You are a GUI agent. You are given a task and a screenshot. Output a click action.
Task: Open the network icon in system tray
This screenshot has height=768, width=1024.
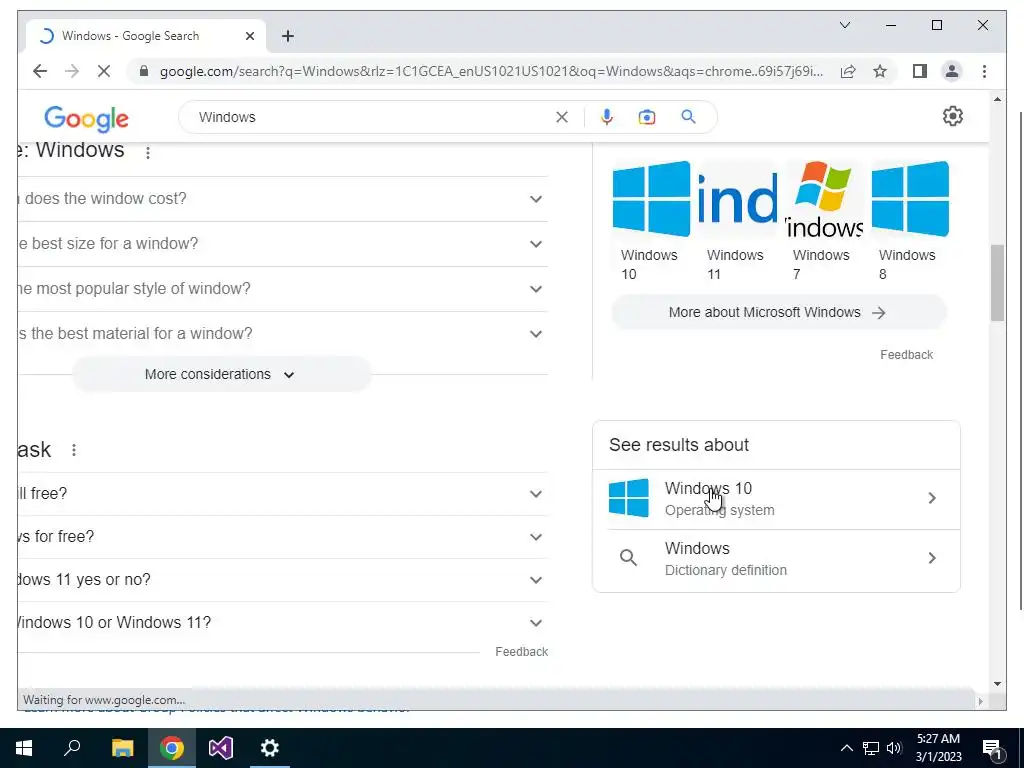(871, 748)
